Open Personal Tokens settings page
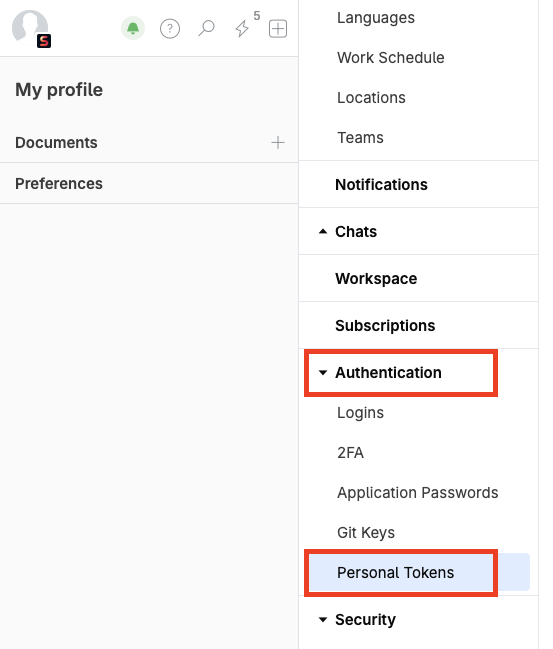This screenshot has width=553, height=649. [x=395, y=572]
